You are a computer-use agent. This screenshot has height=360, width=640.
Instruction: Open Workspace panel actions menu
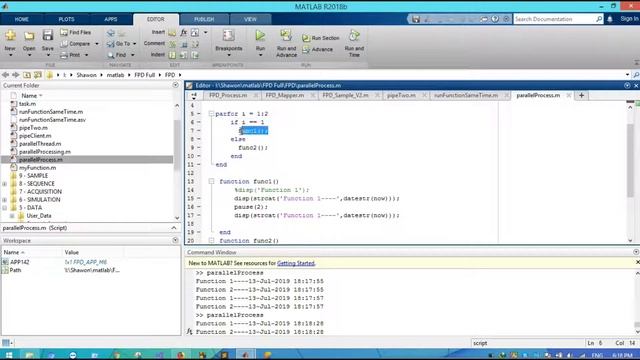click(x=176, y=240)
